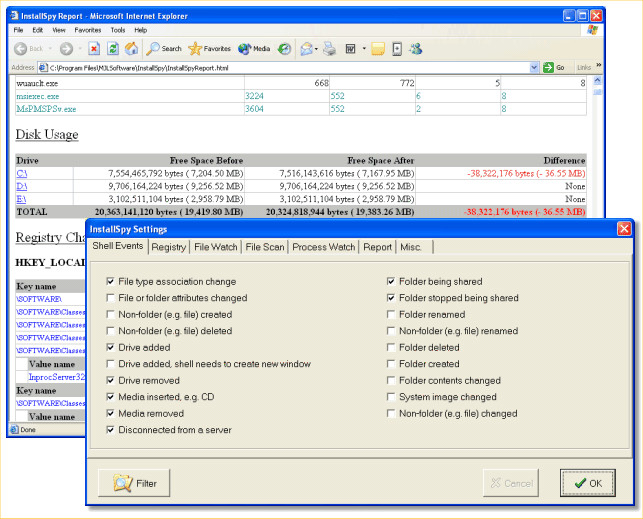
Task: Enable Non-folder (e.g. file) created
Action: 110,314
